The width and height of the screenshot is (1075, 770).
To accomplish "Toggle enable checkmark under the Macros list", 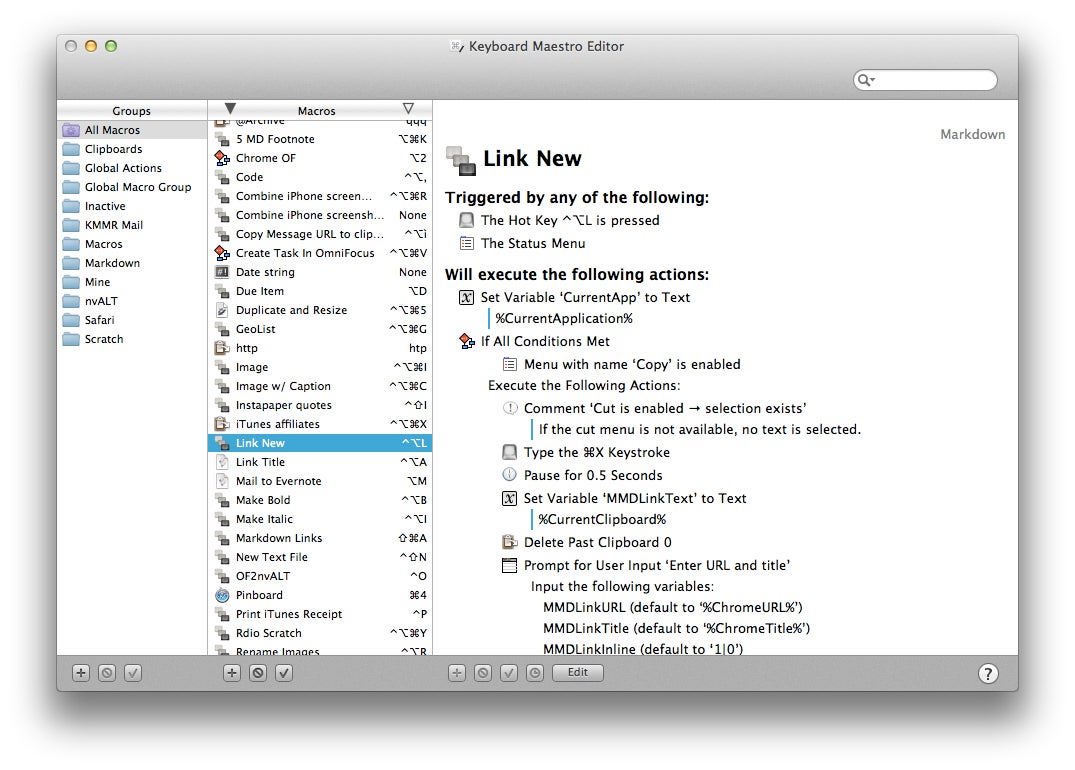I will click(x=284, y=673).
